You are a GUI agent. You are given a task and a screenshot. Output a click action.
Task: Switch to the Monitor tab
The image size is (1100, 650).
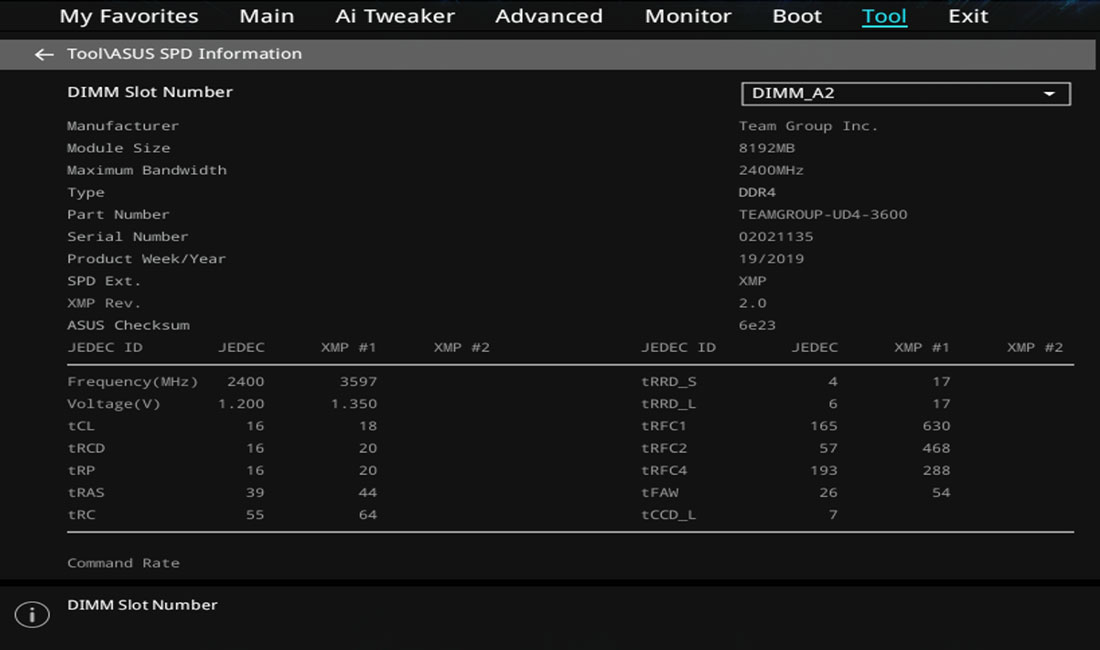(688, 16)
